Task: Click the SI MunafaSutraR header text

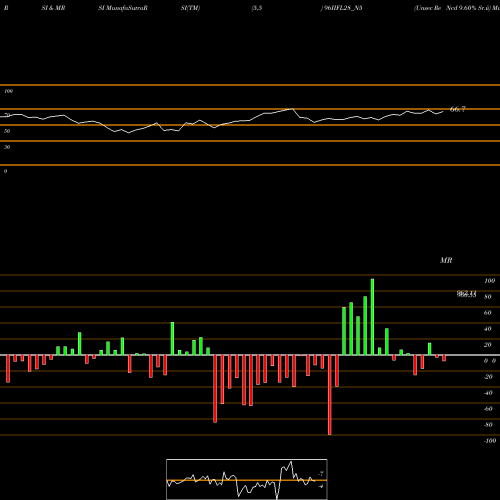Action: tap(123, 8)
